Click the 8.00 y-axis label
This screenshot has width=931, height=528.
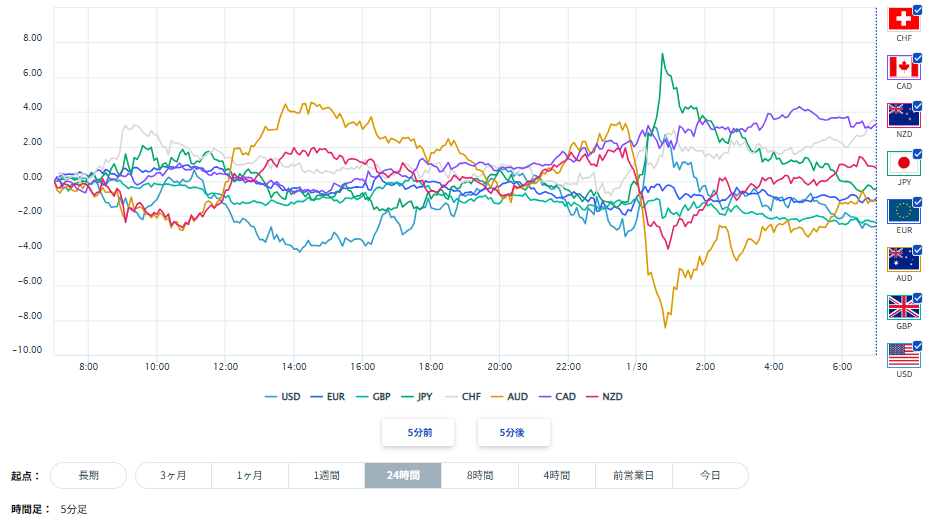coord(33,38)
